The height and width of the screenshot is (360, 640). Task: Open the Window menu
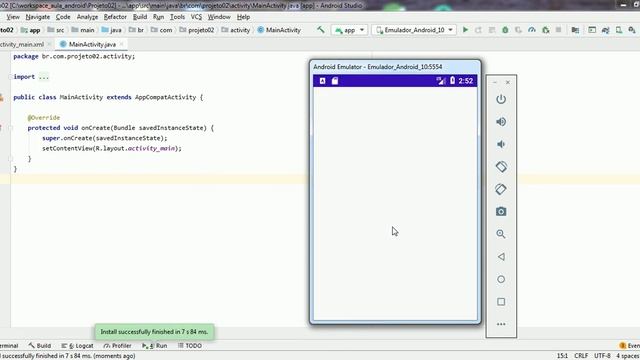[219, 17]
